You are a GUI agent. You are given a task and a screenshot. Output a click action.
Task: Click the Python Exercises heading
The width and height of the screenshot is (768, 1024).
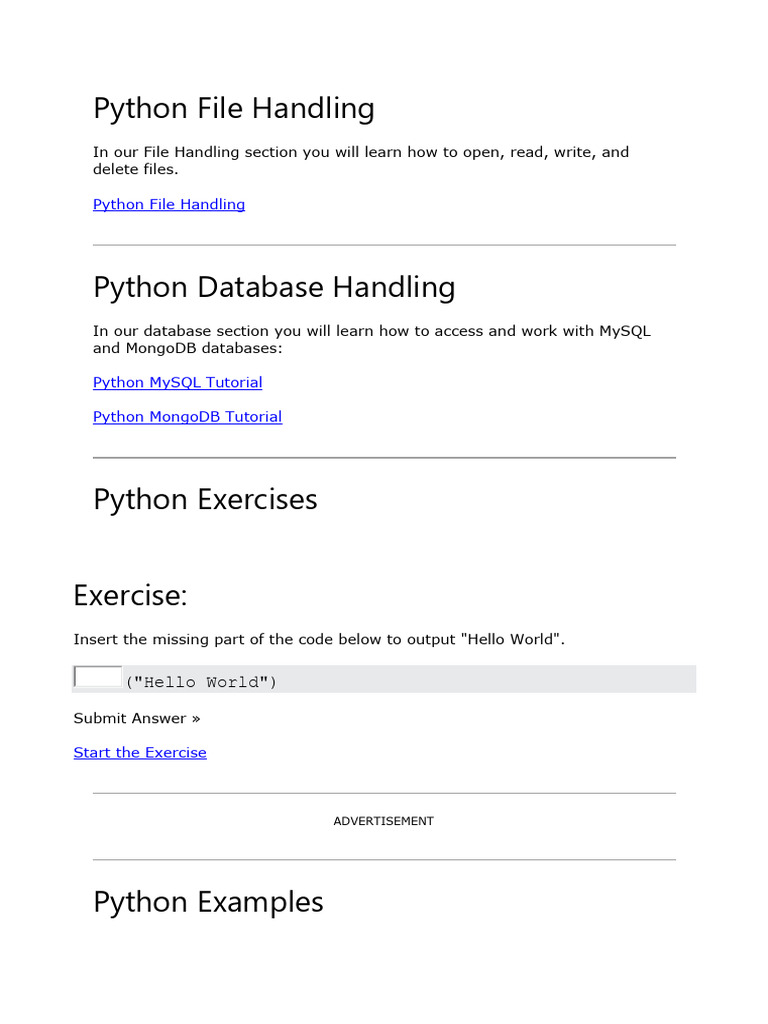pyautogui.click(x=205, y=499)
